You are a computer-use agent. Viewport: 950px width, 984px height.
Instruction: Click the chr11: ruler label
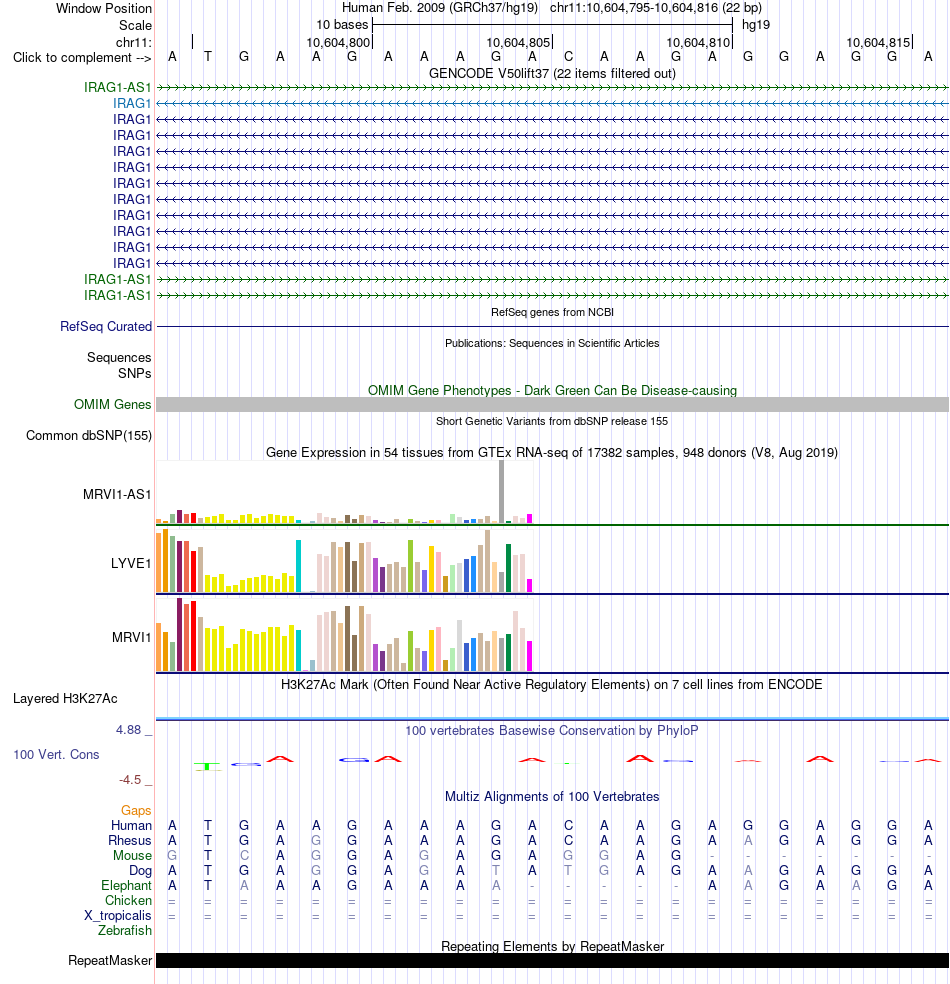click(134, 42)
